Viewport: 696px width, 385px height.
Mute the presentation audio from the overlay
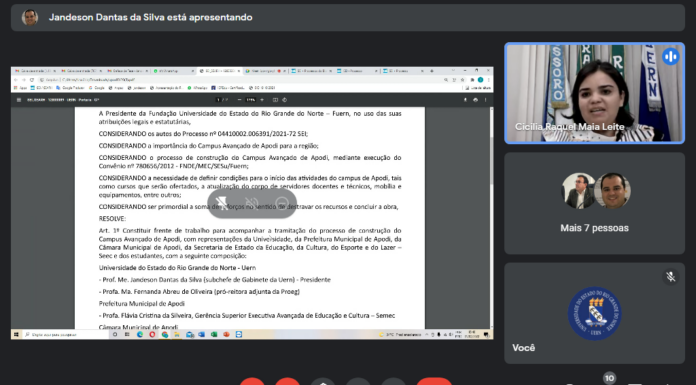pyautogui.click(x=252, y=204)
